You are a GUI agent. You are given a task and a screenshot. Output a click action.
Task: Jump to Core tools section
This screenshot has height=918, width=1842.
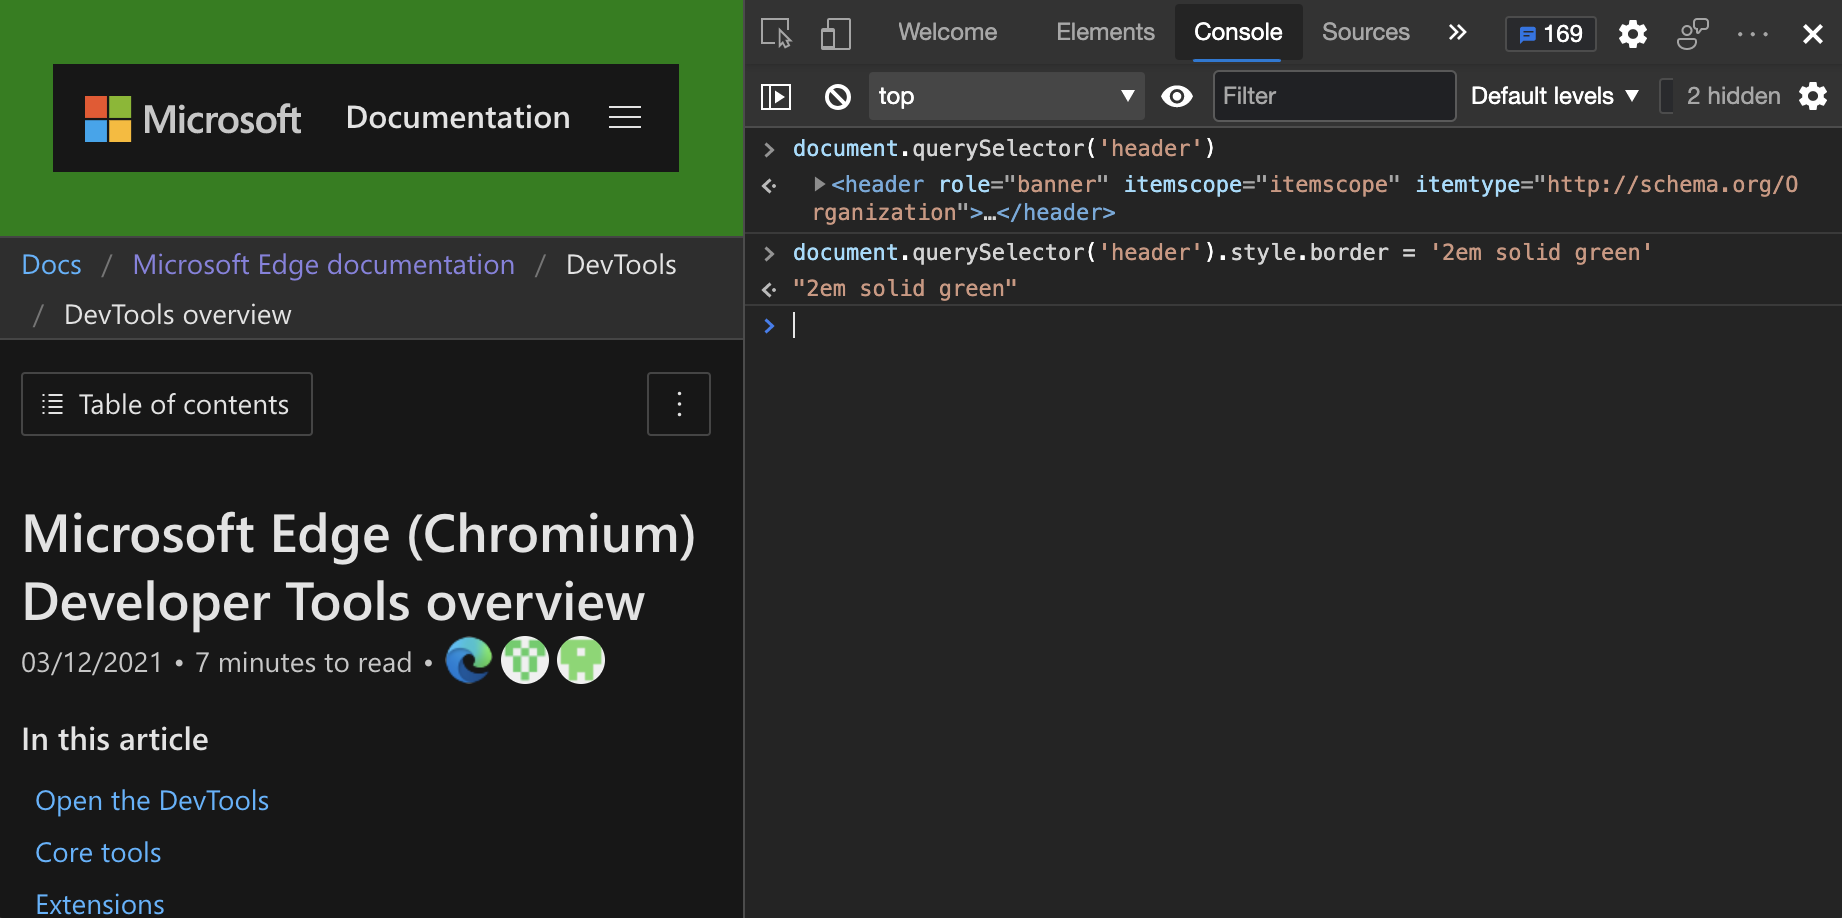pyautogui.click(x=98, y=852)
